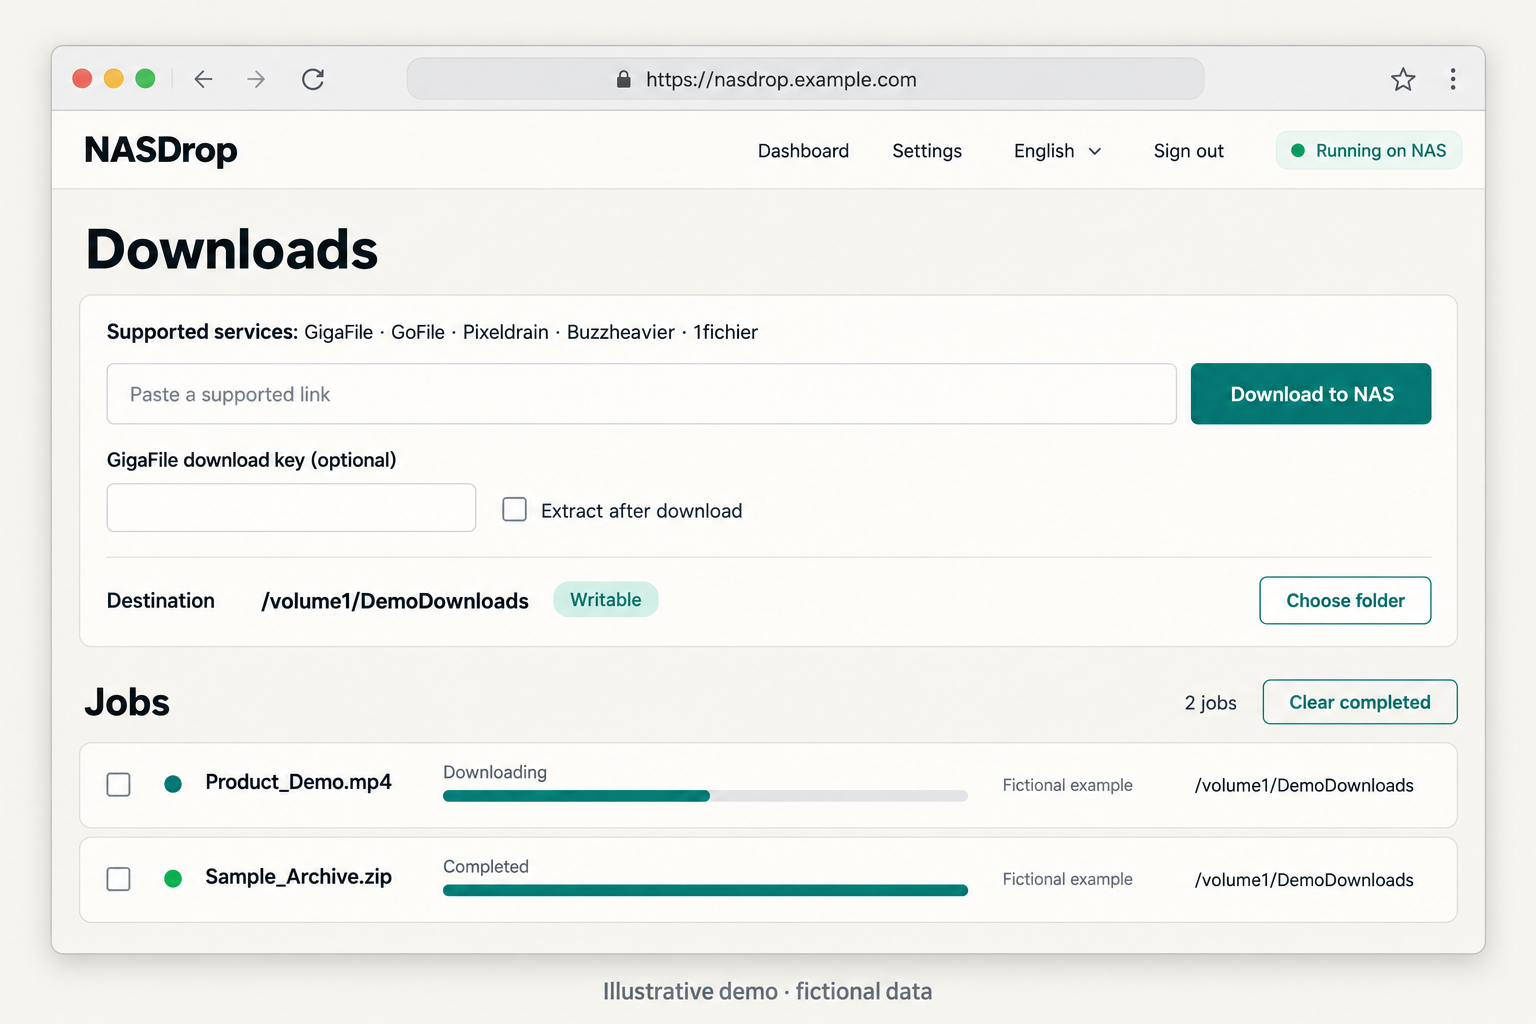
Task: Click the folder path in Sample_Archive.zip row
Action: point(1304,880)
